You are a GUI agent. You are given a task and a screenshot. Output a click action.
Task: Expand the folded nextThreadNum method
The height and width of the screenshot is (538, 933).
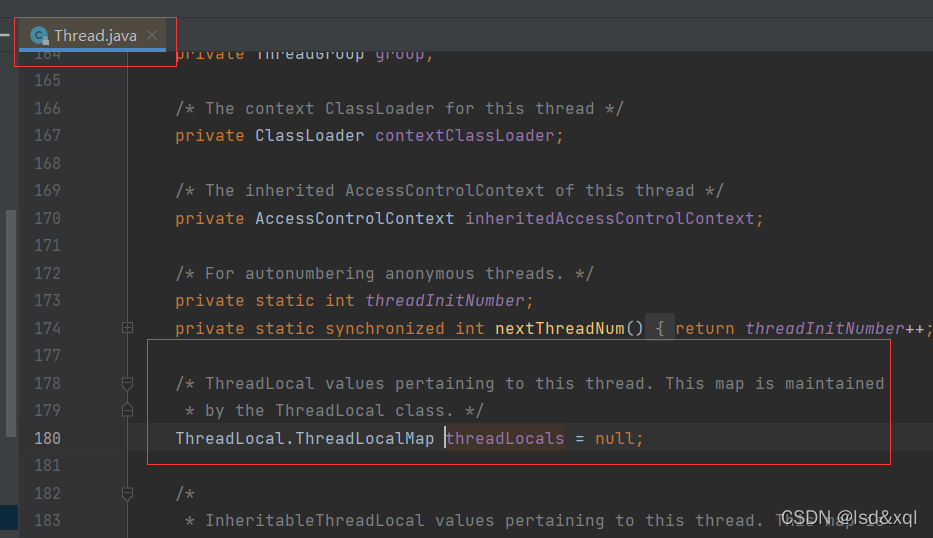127,328
